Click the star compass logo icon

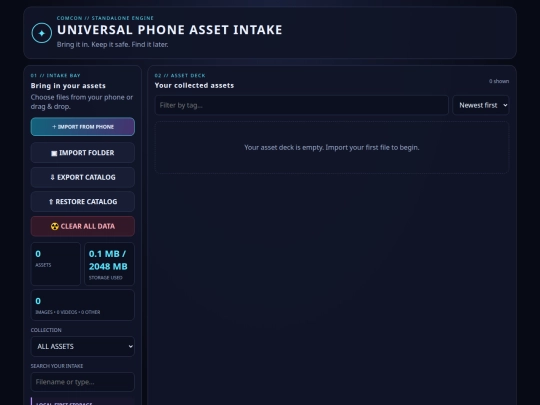[42, 33]
